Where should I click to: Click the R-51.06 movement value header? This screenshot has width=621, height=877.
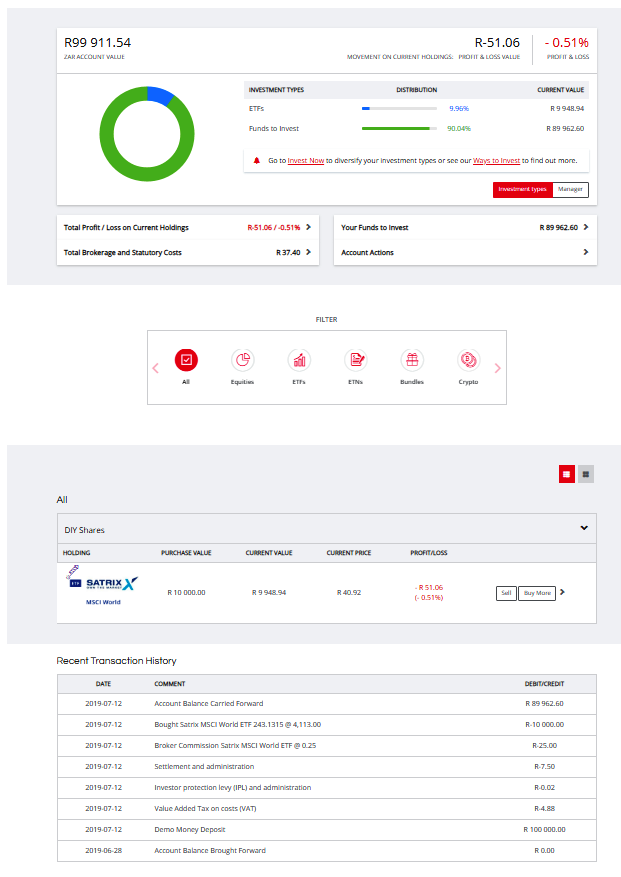pos(497,43)
